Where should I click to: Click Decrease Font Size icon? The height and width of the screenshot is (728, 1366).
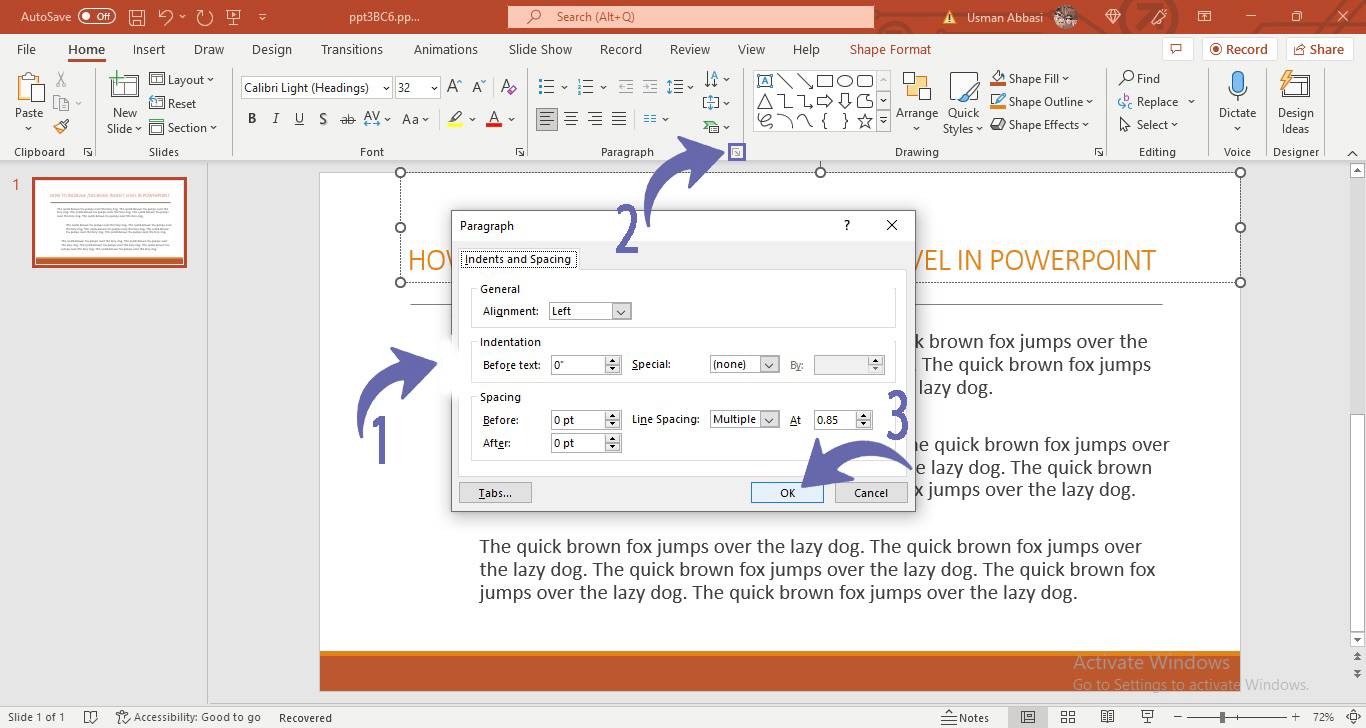click(x=480, y=87)
